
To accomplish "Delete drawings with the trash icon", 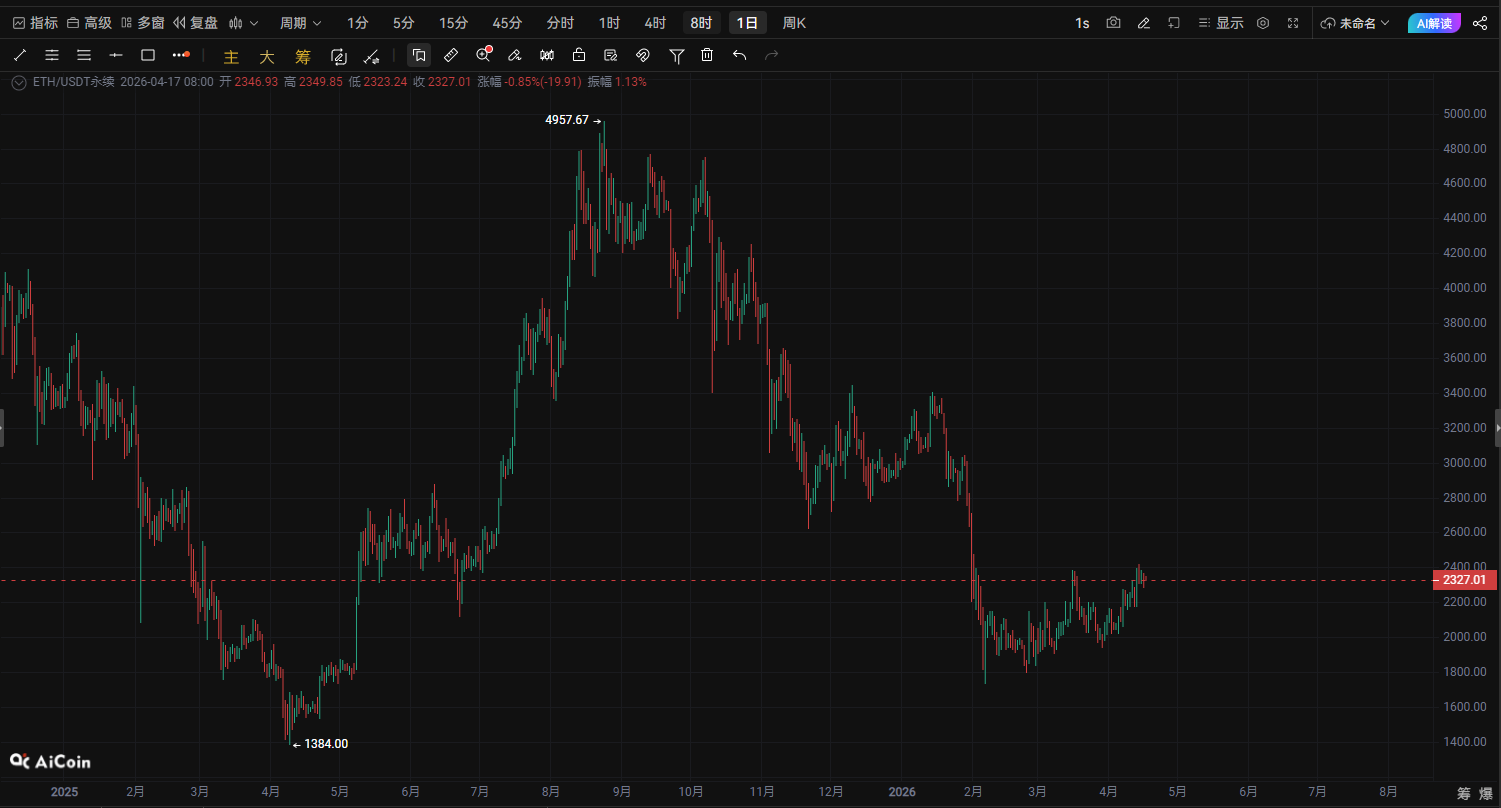I will point(707,55).
